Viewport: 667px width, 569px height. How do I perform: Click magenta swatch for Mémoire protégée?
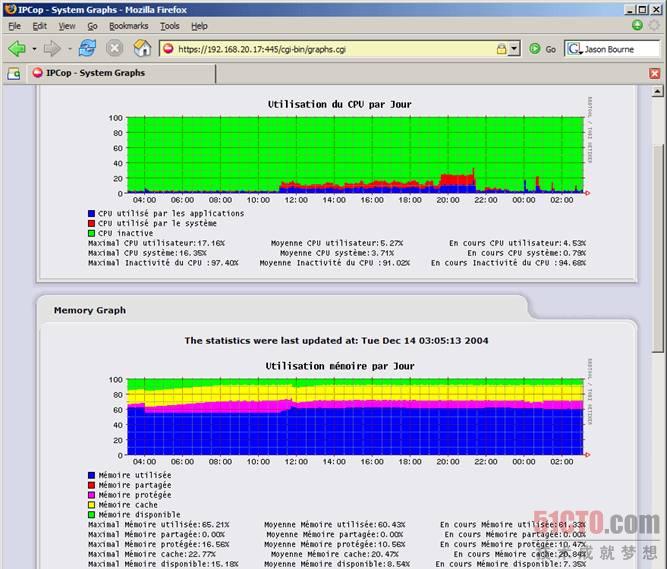pos(91,495)
